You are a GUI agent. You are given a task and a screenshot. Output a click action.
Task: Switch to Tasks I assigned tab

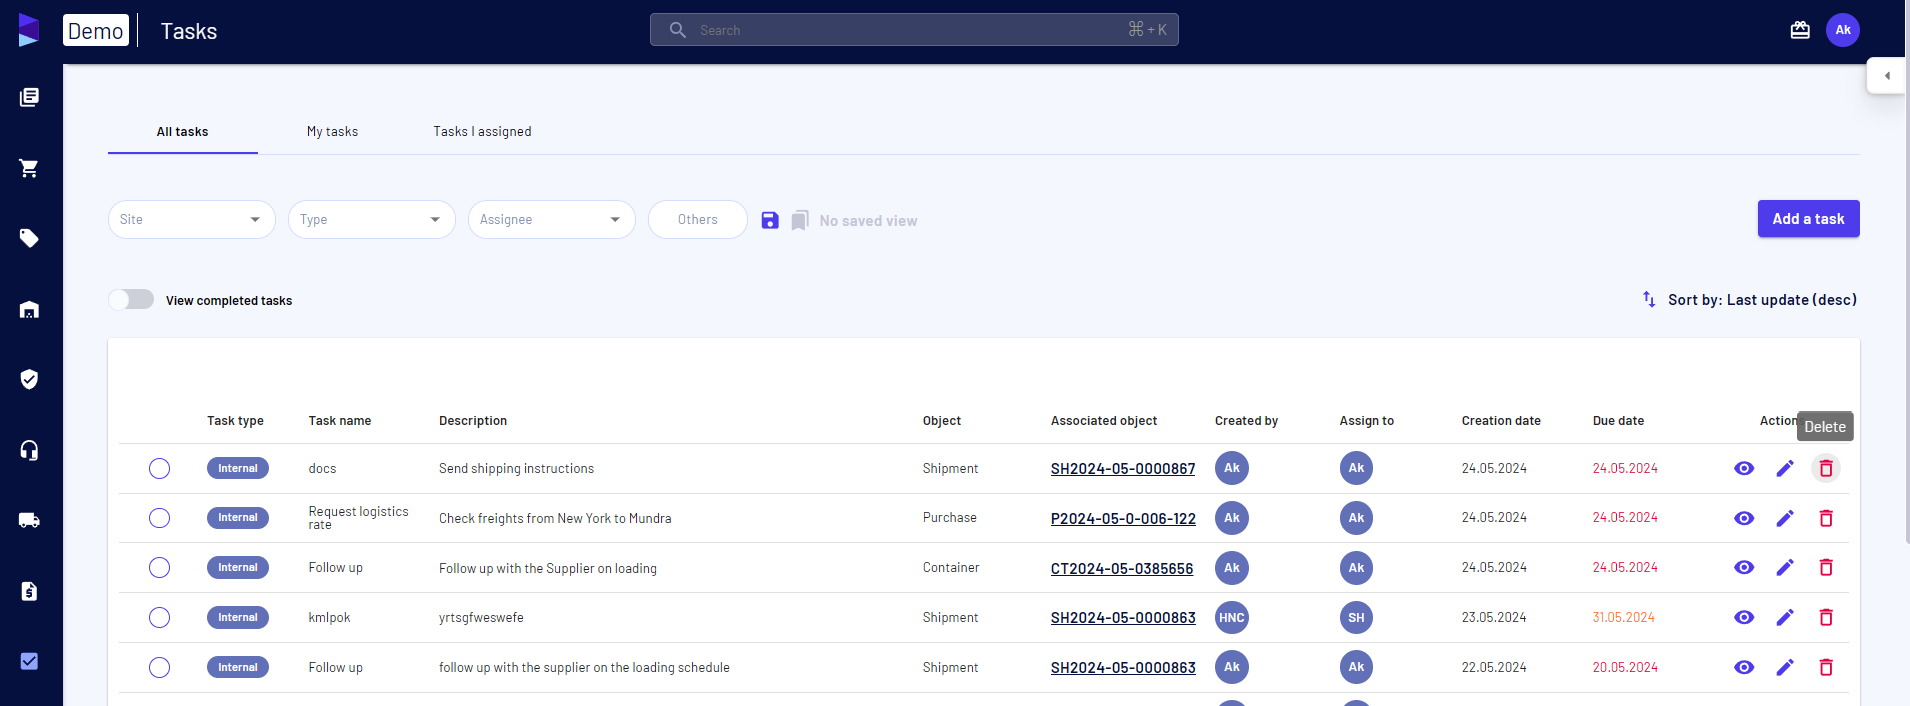(482, 132)
